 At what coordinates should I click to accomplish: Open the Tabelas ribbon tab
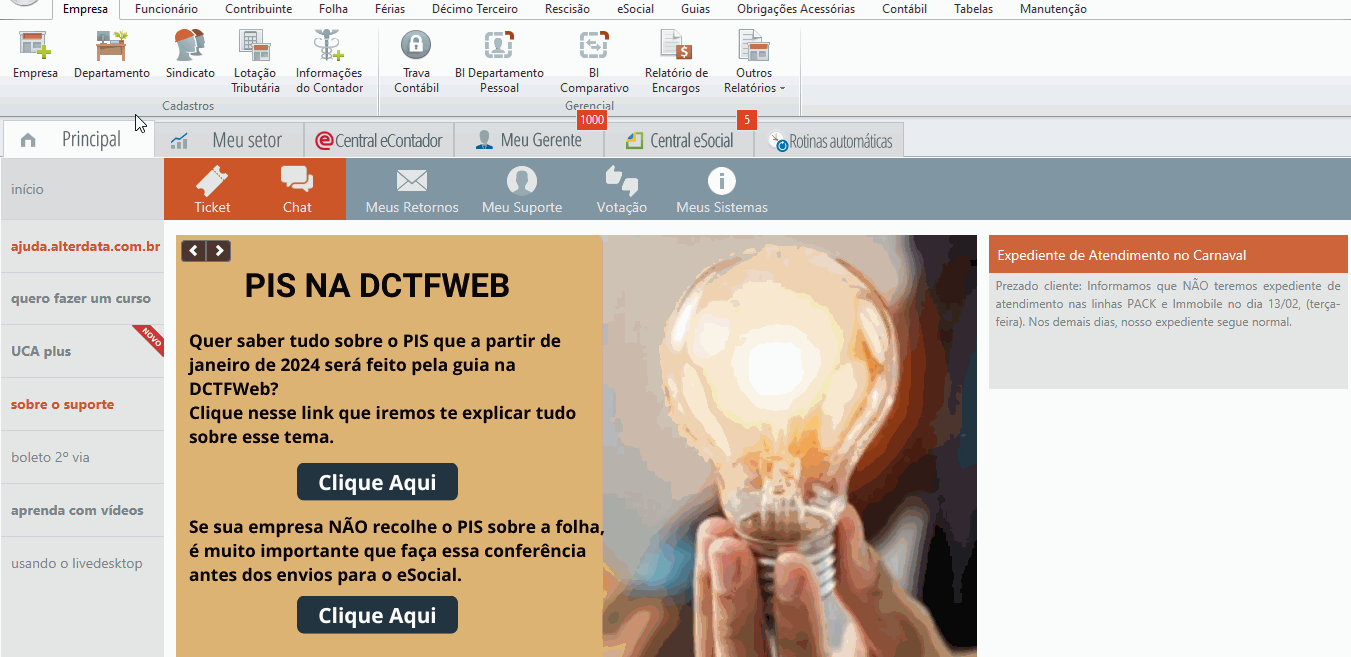tap(973, 9)
